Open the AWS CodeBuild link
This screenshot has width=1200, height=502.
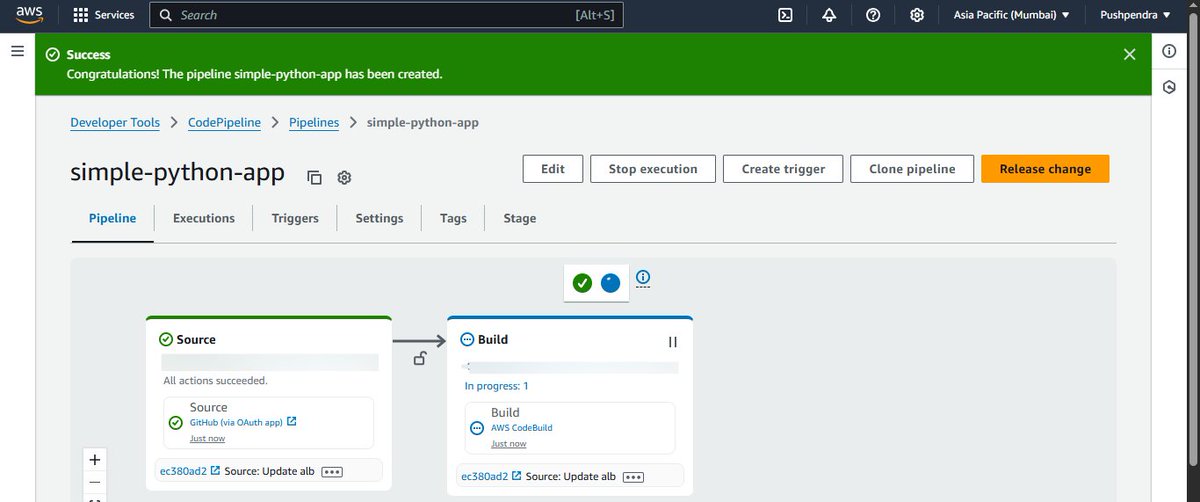[x=521, y=427]
